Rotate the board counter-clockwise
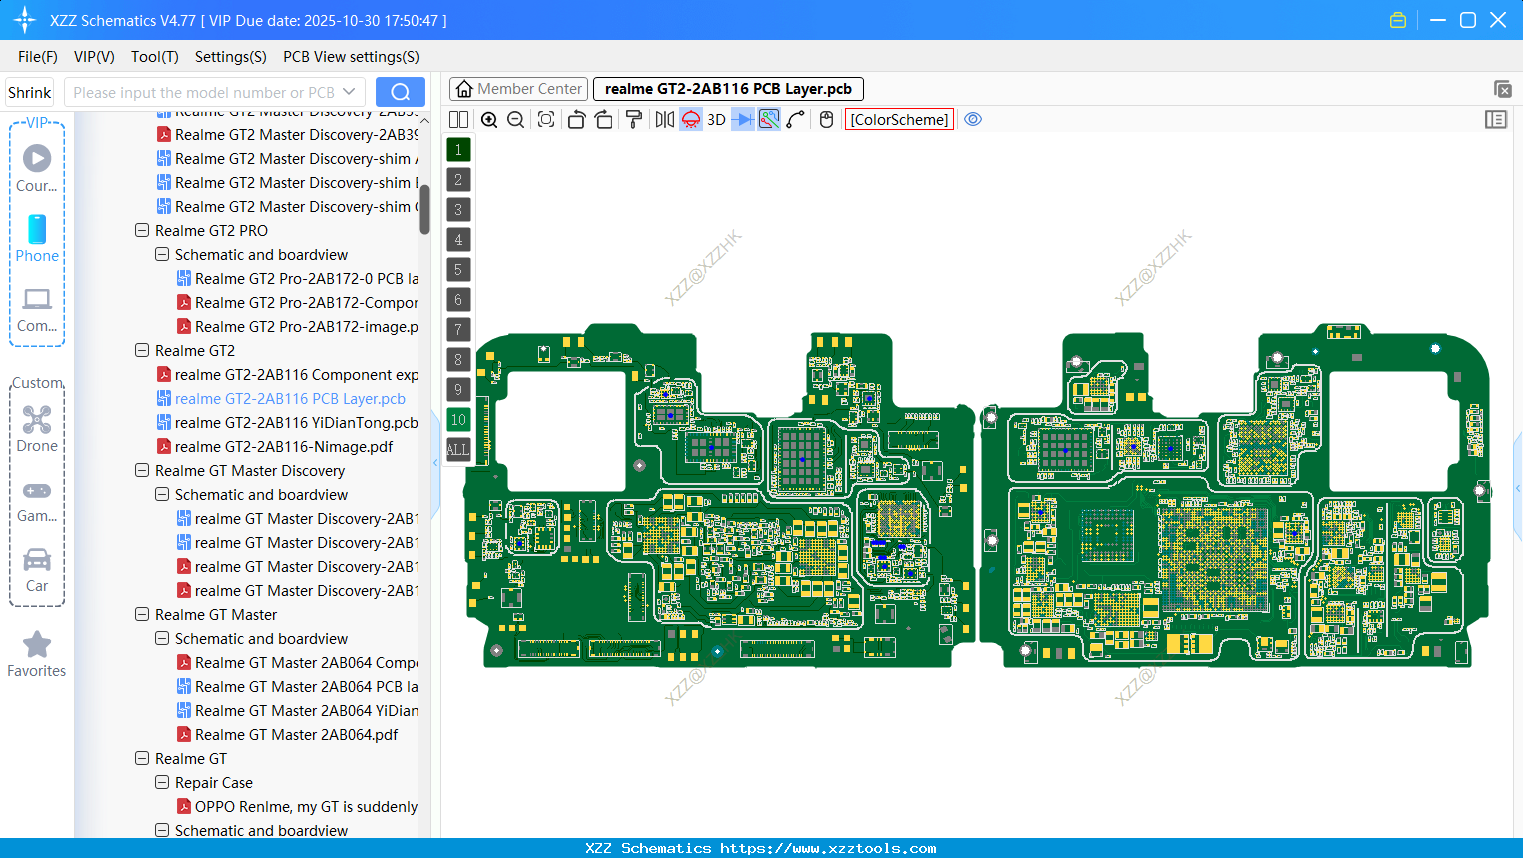 click(576, 120)
